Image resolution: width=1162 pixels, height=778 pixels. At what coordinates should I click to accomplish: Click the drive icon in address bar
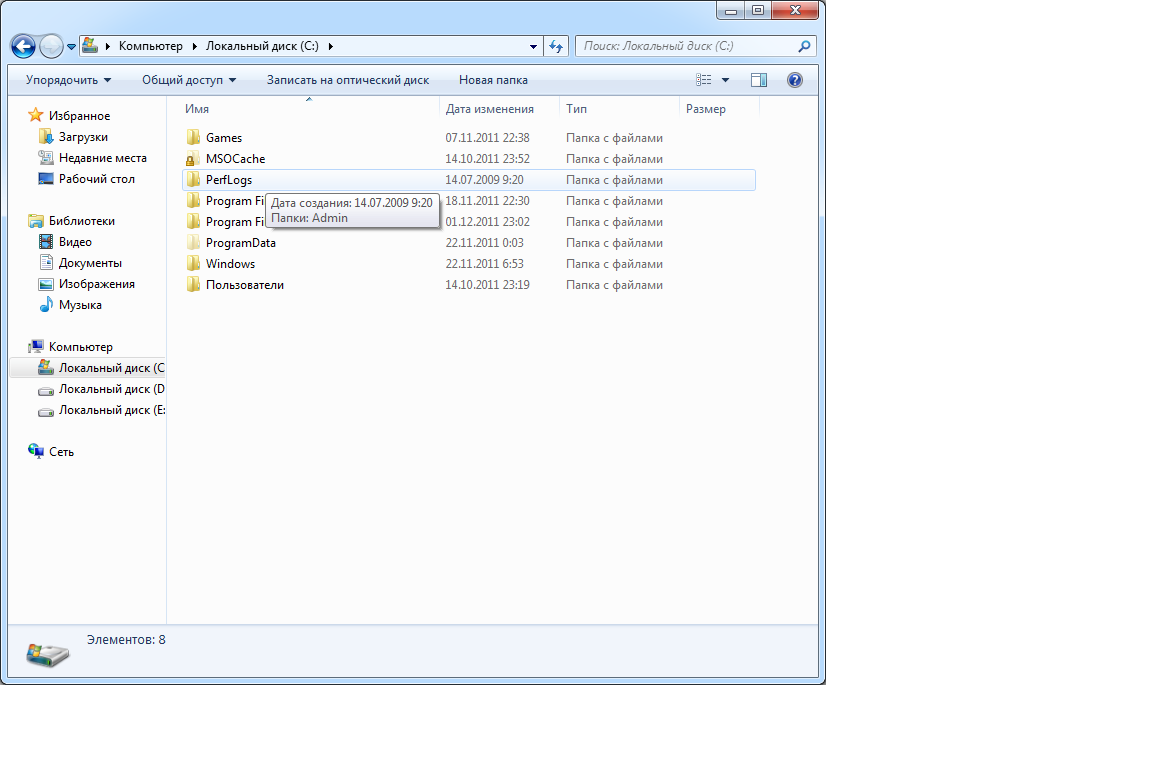[90, 46]
